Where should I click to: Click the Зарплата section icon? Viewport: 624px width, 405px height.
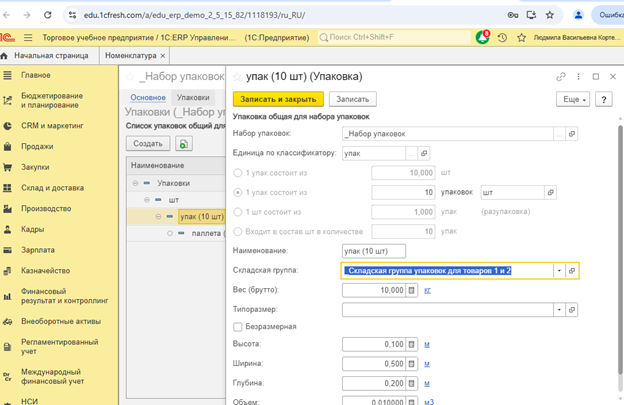(x=7, y=250)
